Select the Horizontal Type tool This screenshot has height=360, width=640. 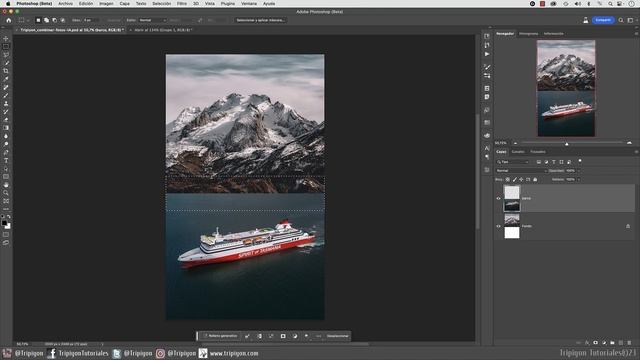tap(6, 160)
